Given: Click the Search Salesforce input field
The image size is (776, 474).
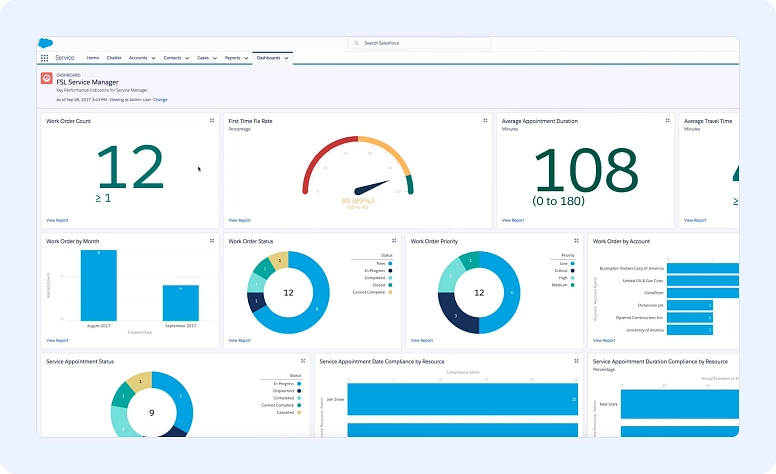Looking at the screenshot, I should [x=420, y=44].
